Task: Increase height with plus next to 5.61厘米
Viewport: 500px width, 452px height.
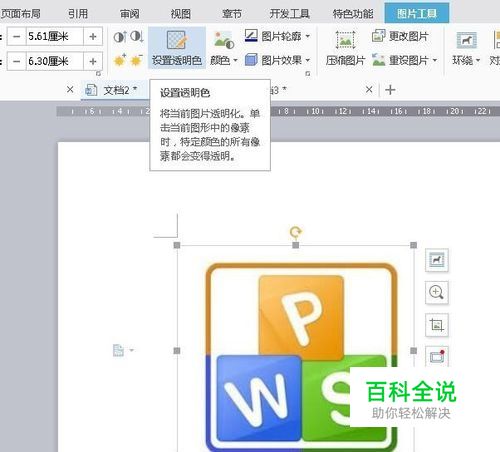Action: point(93,36)
